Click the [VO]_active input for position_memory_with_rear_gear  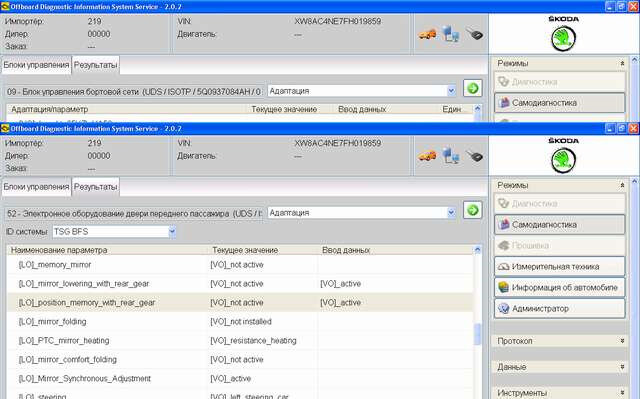pyautogui.click(x=340, y=303)
